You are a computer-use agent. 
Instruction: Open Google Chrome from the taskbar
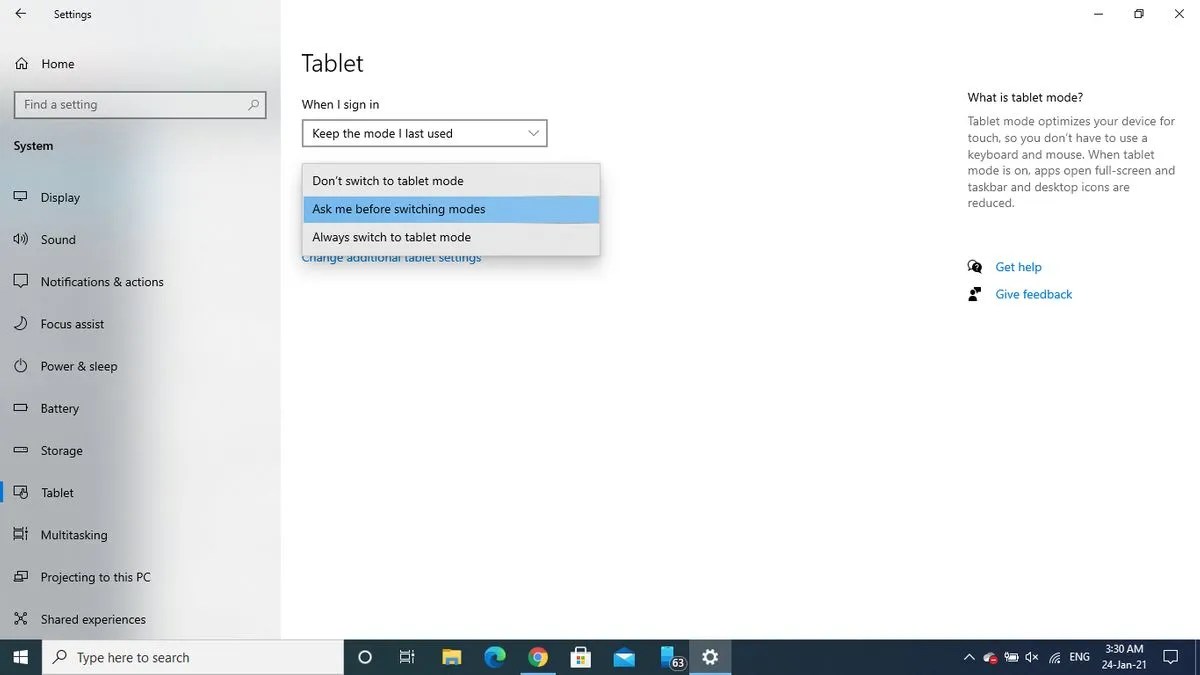coord(538,657)
